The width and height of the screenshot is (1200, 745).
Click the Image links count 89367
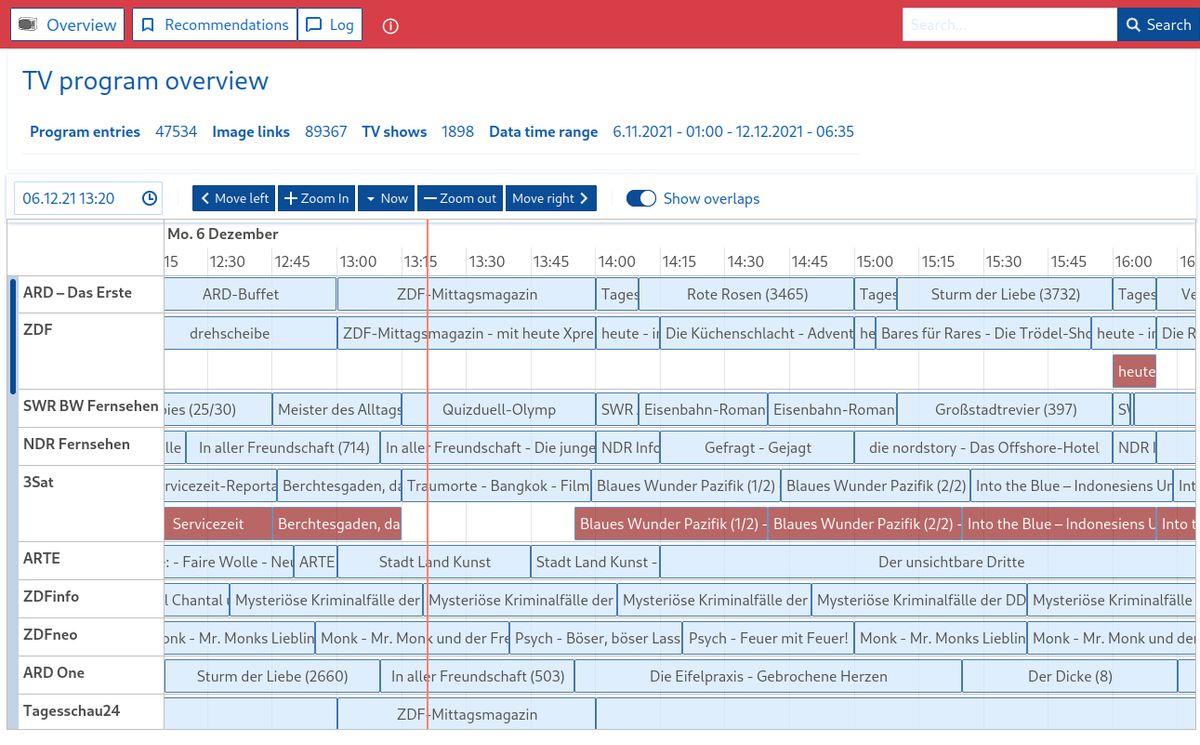click(x=326, y=131)
